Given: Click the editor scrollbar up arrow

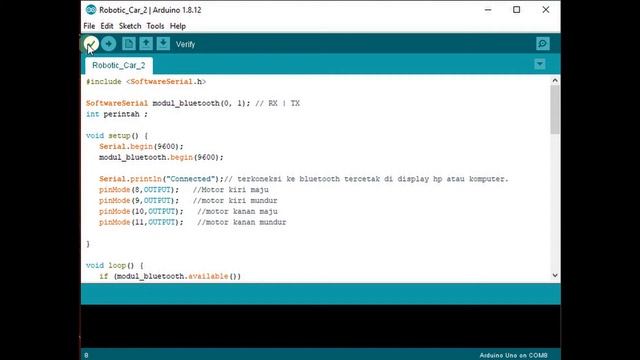Looking at the screenshot, I should click(x=555, y=80).
